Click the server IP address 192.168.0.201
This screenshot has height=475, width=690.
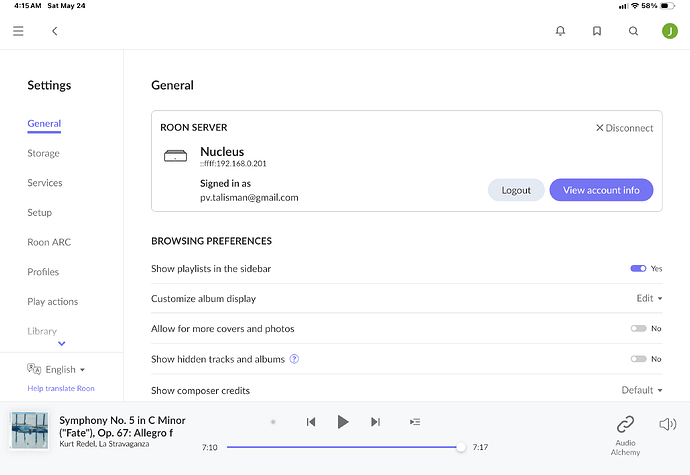tap(233, 164)
